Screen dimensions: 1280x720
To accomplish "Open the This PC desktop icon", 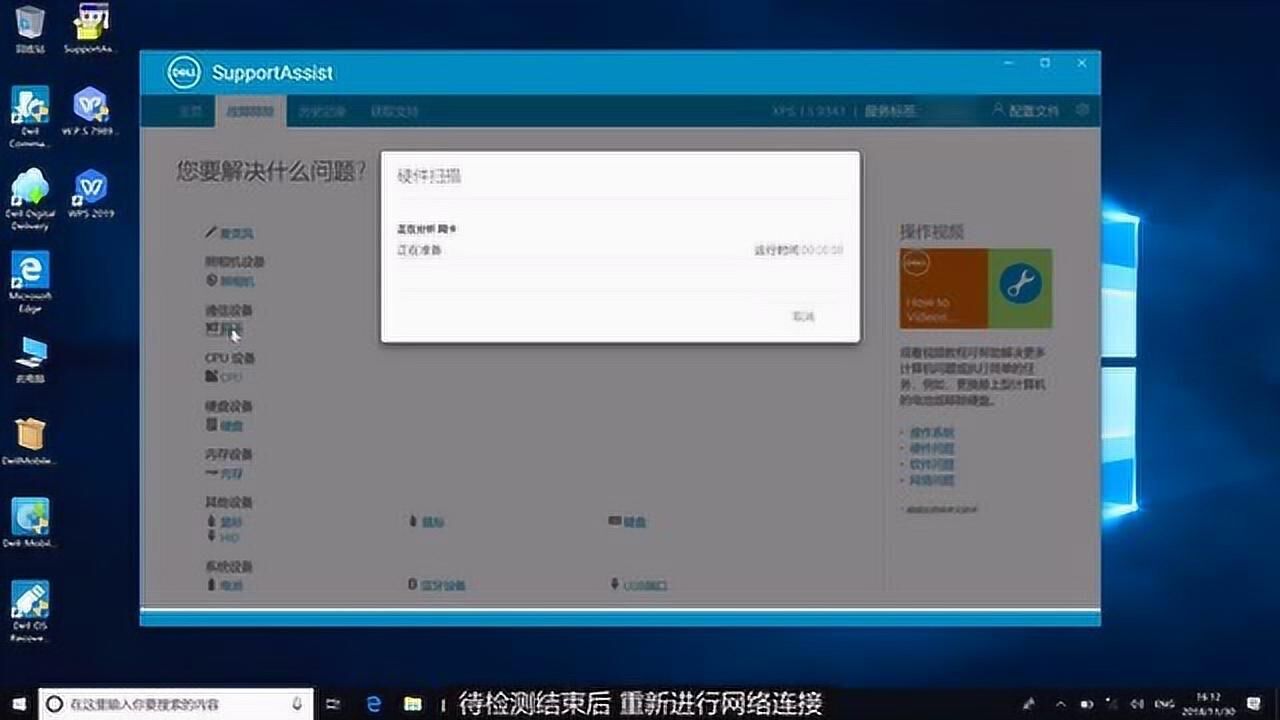I will tap(30, 359).
